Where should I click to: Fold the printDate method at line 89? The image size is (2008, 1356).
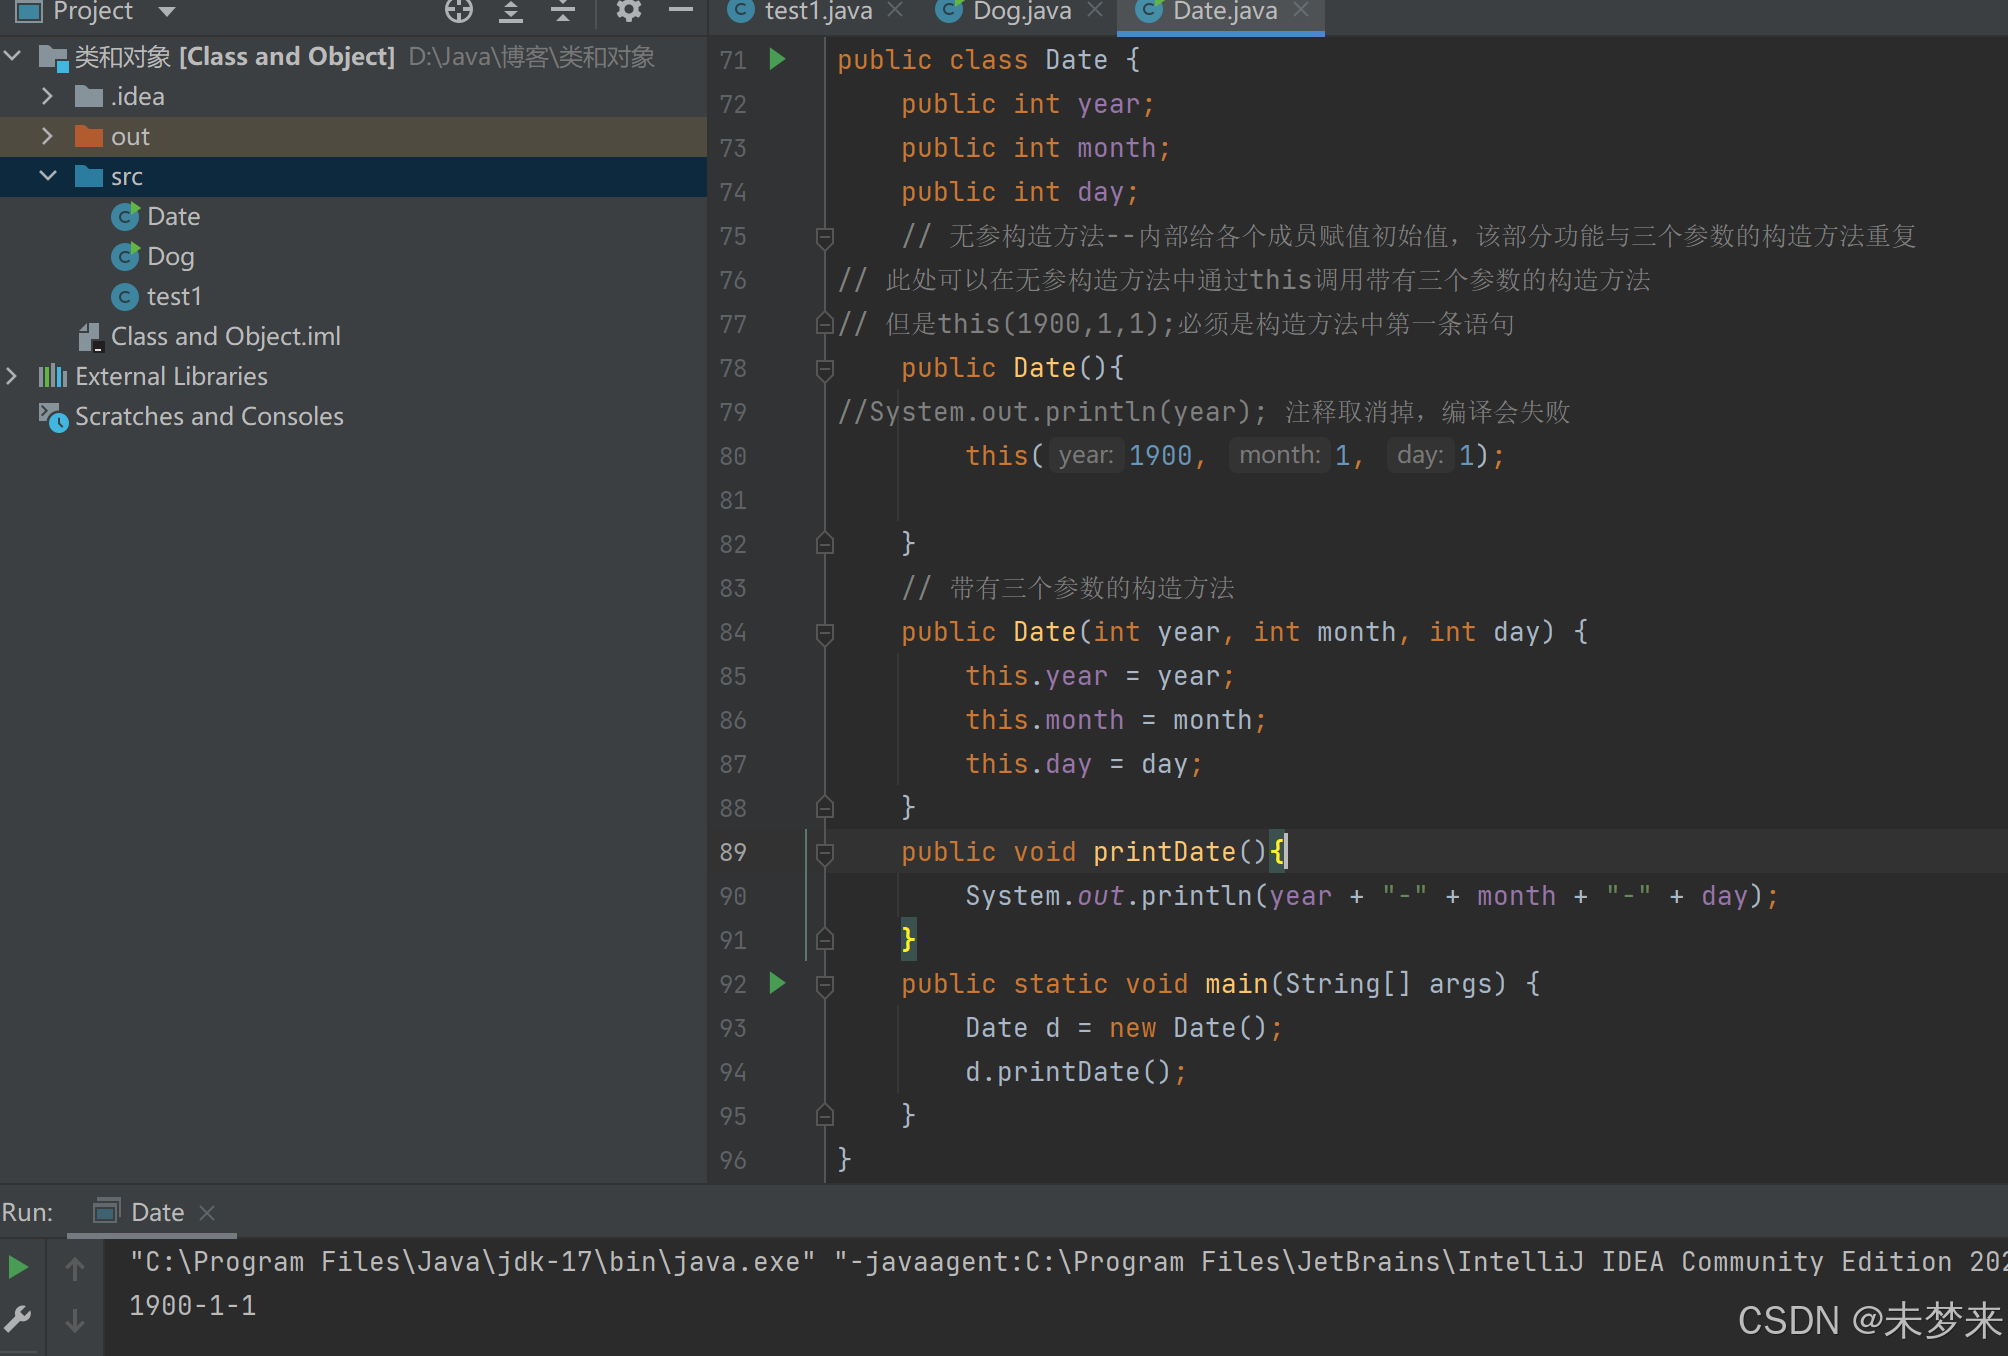pyautogui.click(x=825, y=853)
